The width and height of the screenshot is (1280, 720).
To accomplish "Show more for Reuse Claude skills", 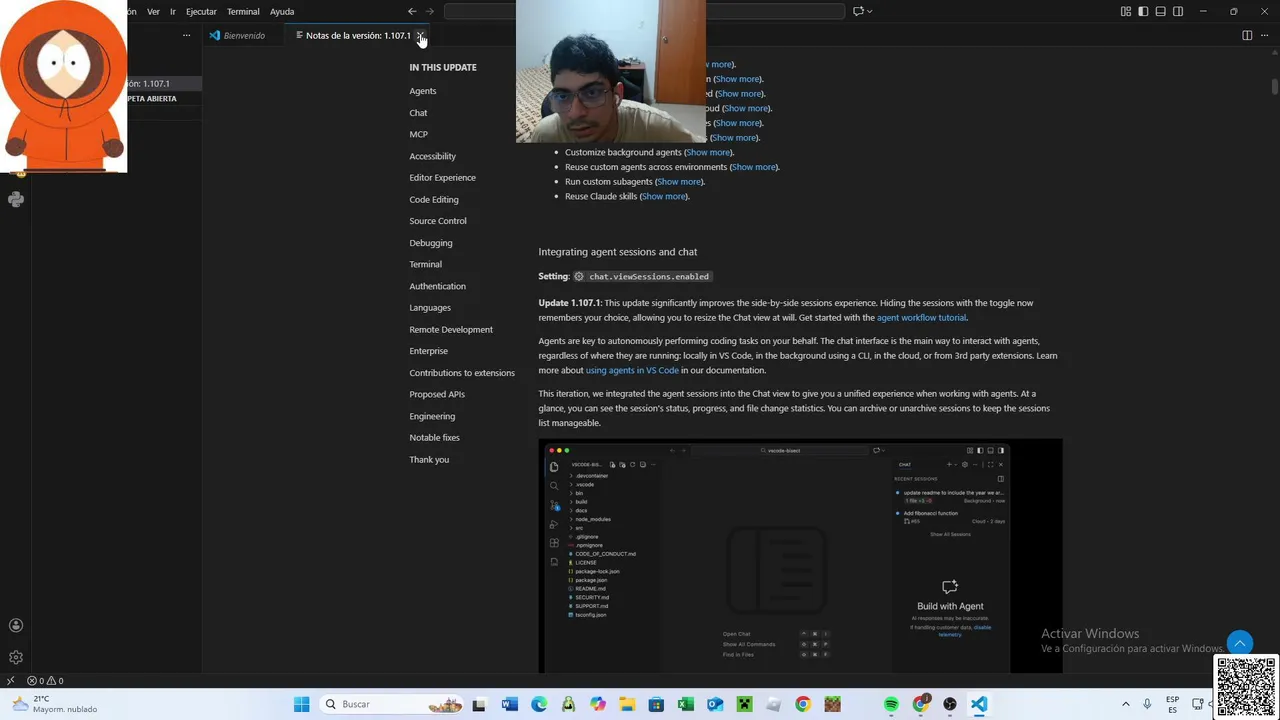I will coord(664,196).
